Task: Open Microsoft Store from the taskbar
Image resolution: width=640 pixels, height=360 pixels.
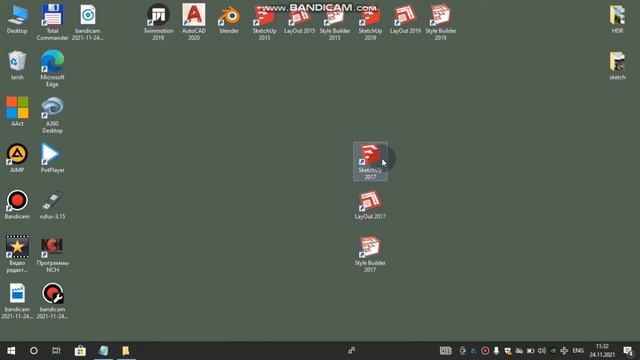Action: click(80, 351)
